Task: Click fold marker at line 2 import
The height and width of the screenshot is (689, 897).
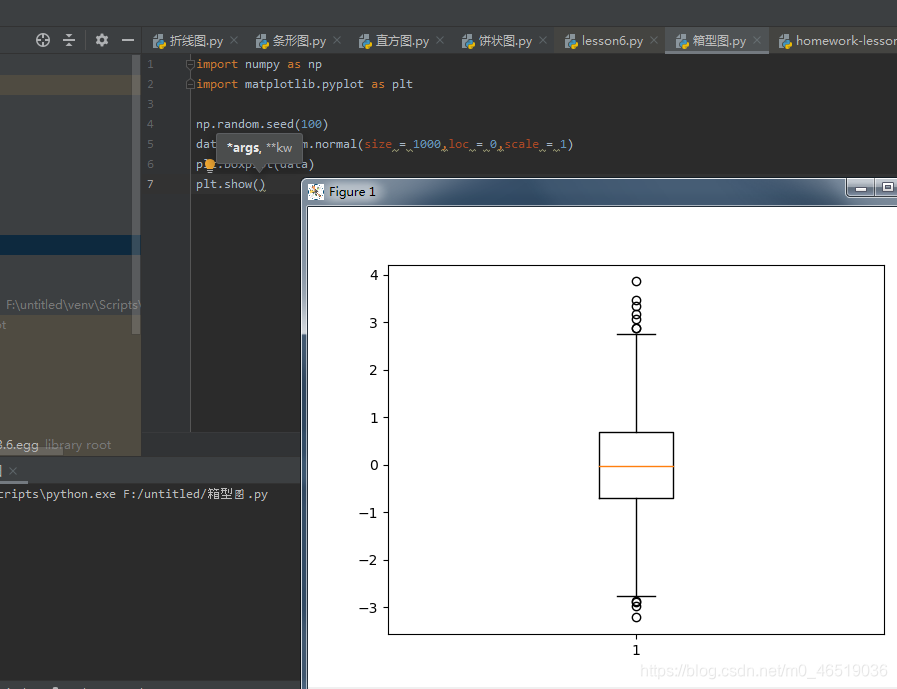Action: (x=190, y=84)
